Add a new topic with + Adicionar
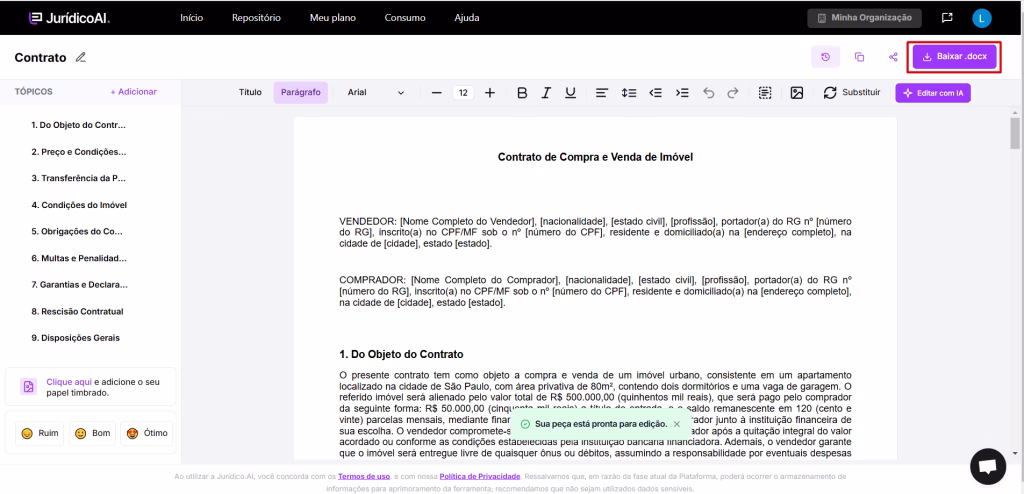This screenshot has height=494, width=1024. coord(133,92)
